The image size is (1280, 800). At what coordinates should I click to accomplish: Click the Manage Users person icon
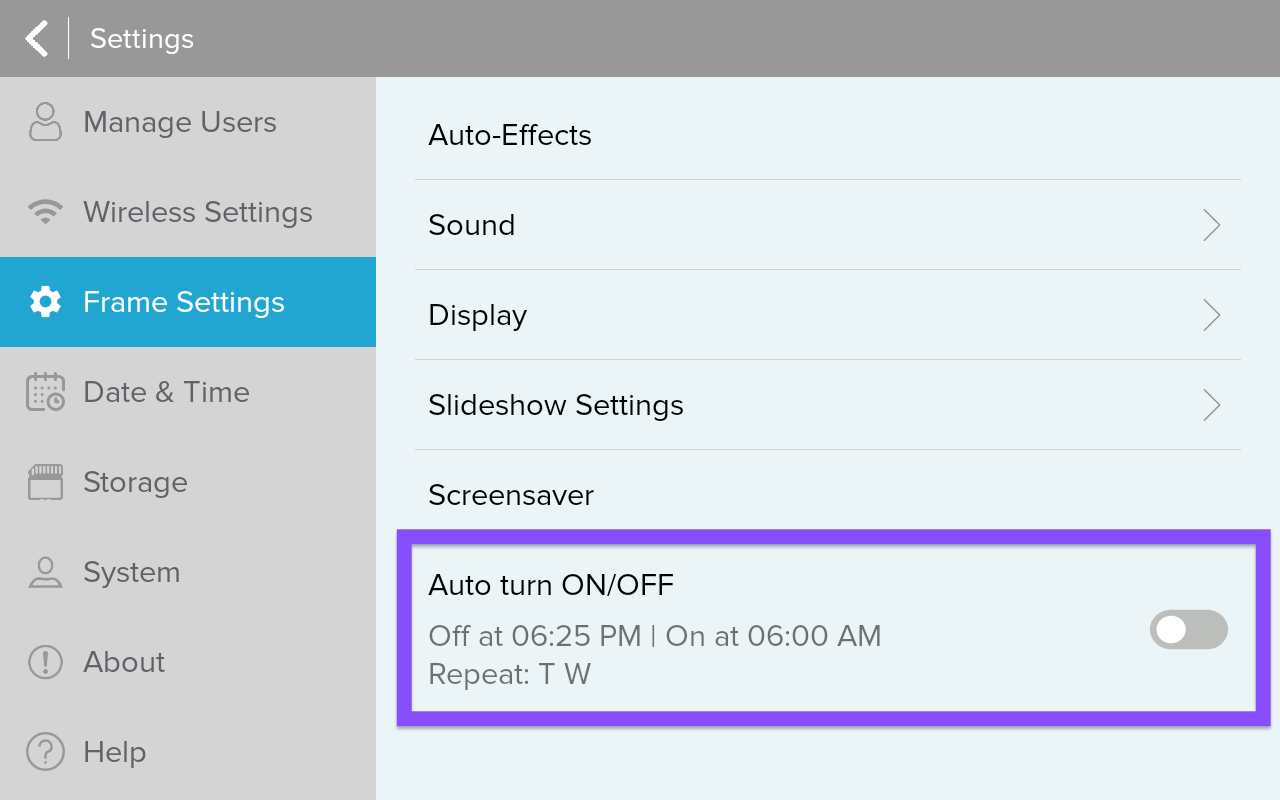click(x=45, y=122)
